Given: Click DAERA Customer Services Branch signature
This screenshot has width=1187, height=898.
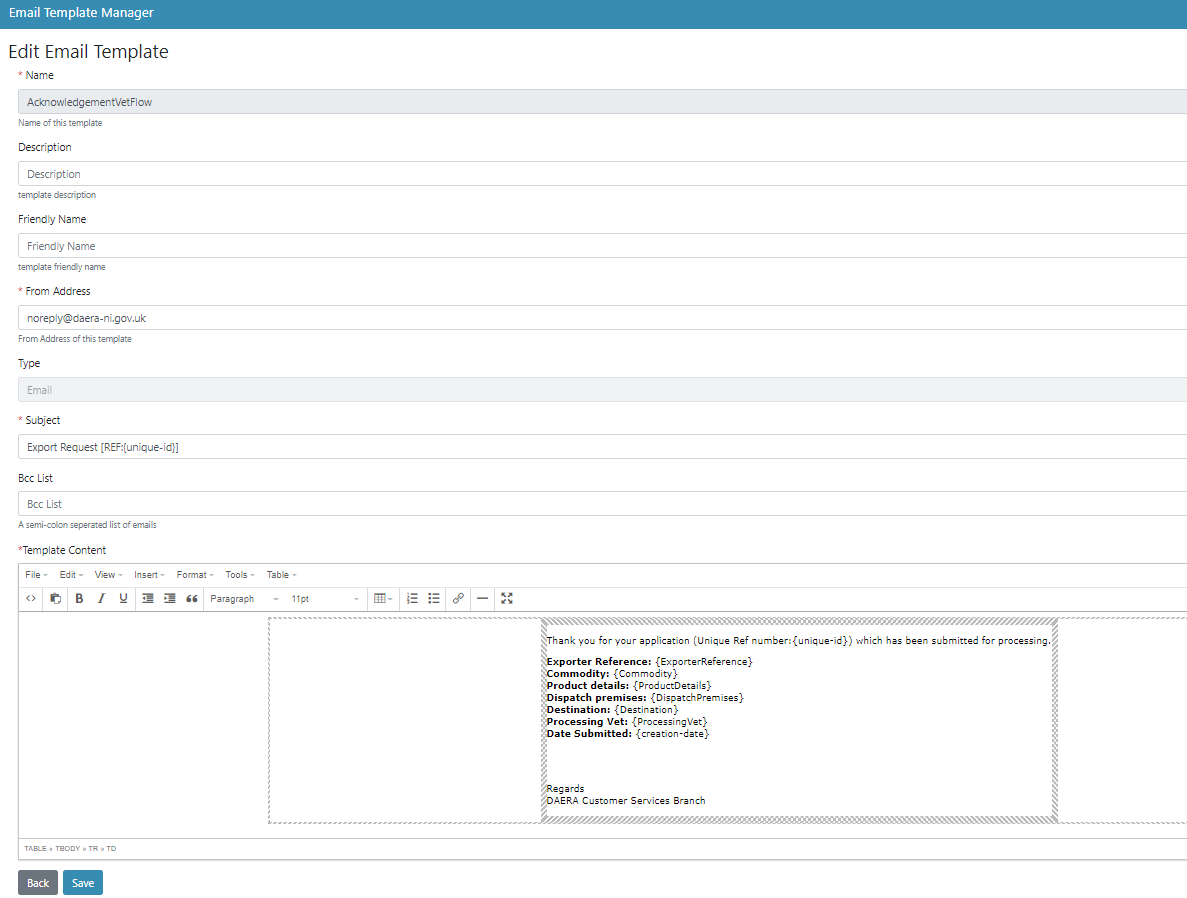Looking at the screenshot, I should (626, 801).
